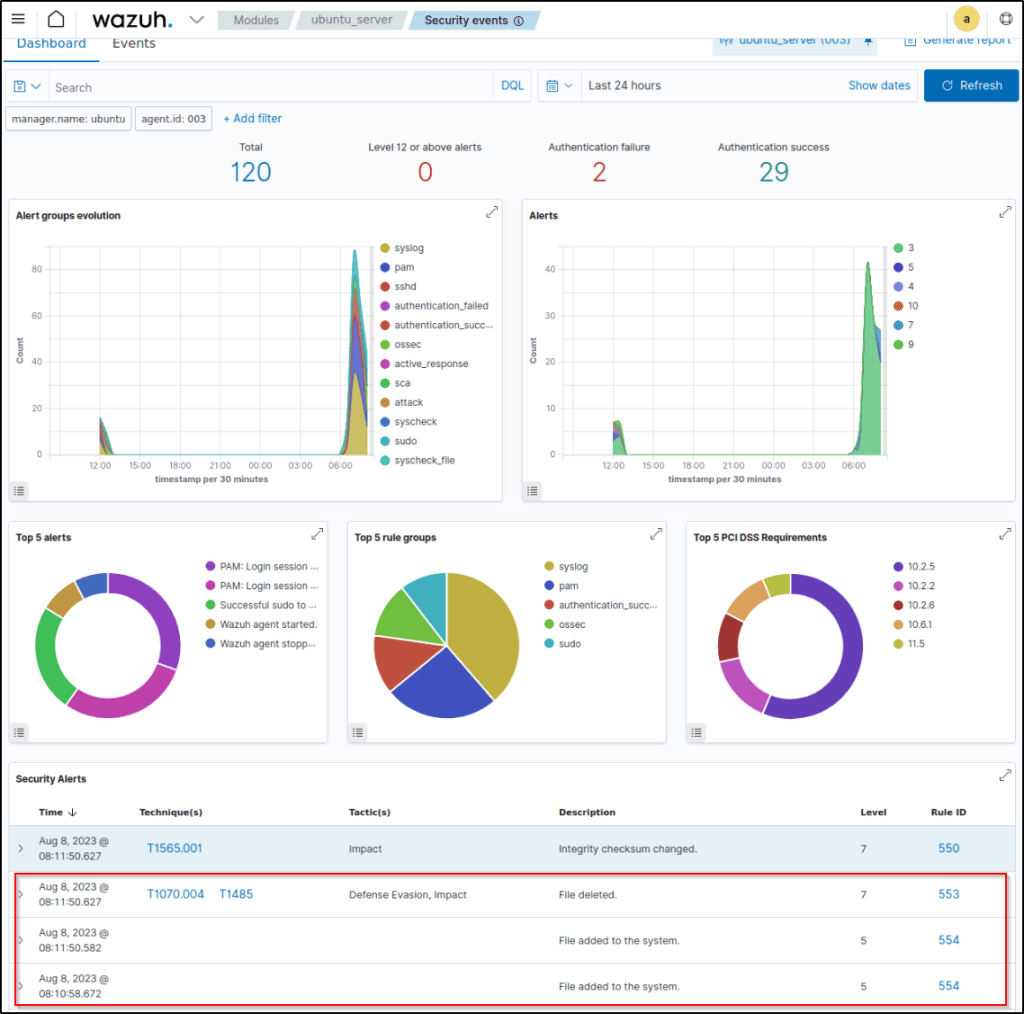This screenshot has width=1024, height=1014.
Task: Toggle legend list for Top 5 alerts
Action: pyautogui.click(x=19, y=732)
